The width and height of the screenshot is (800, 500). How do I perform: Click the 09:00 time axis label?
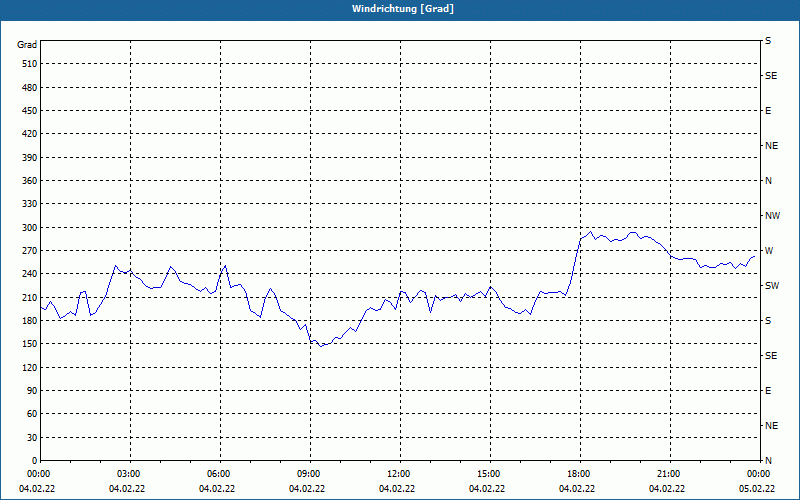(307, 474)
